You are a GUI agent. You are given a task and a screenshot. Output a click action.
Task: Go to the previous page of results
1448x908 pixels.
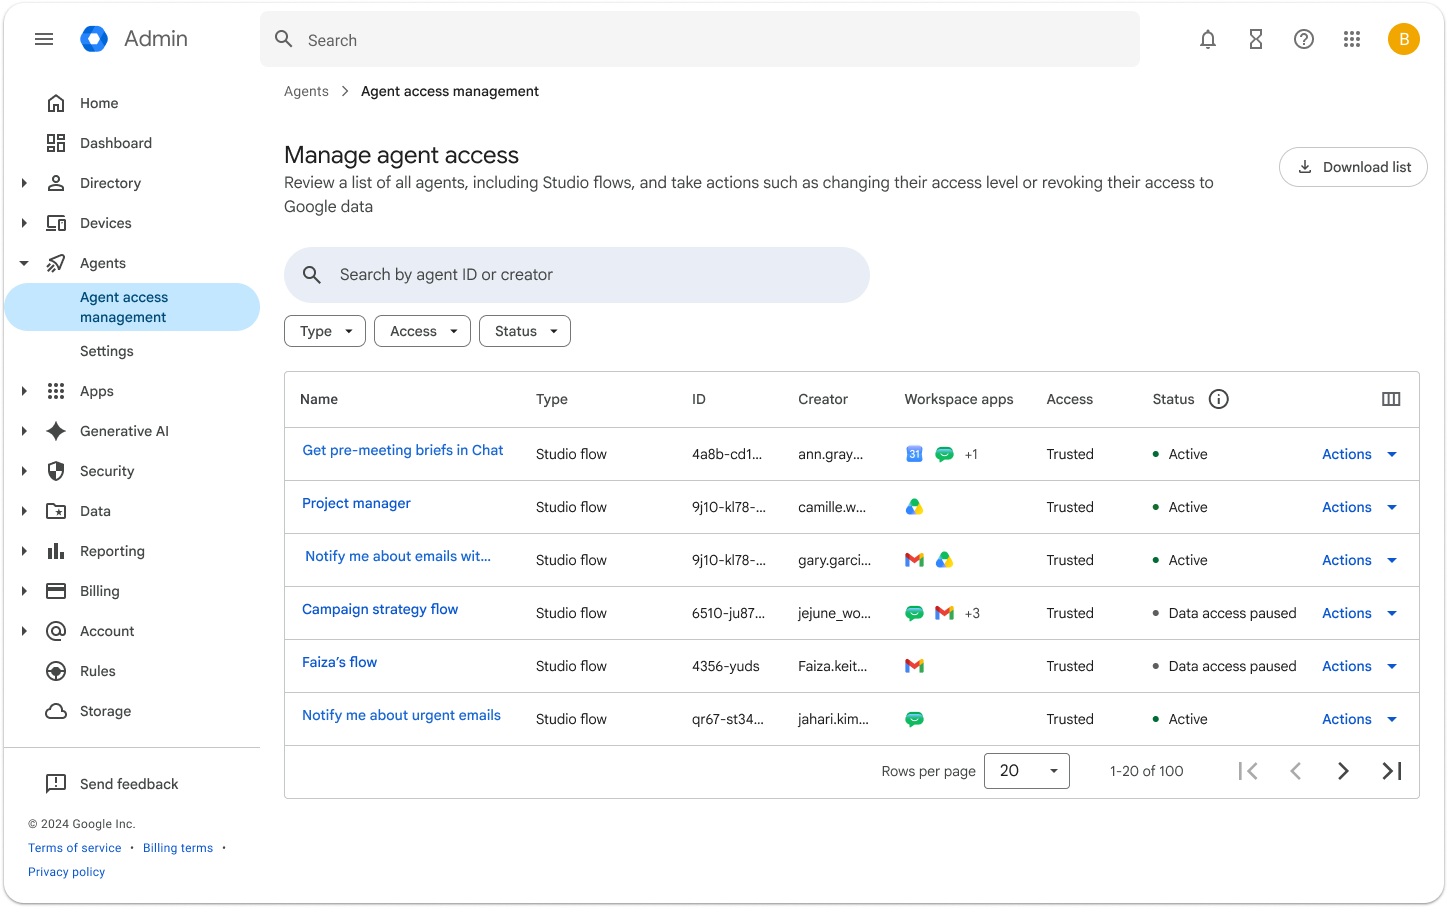pyautogui.click(x=1296, y=771)
